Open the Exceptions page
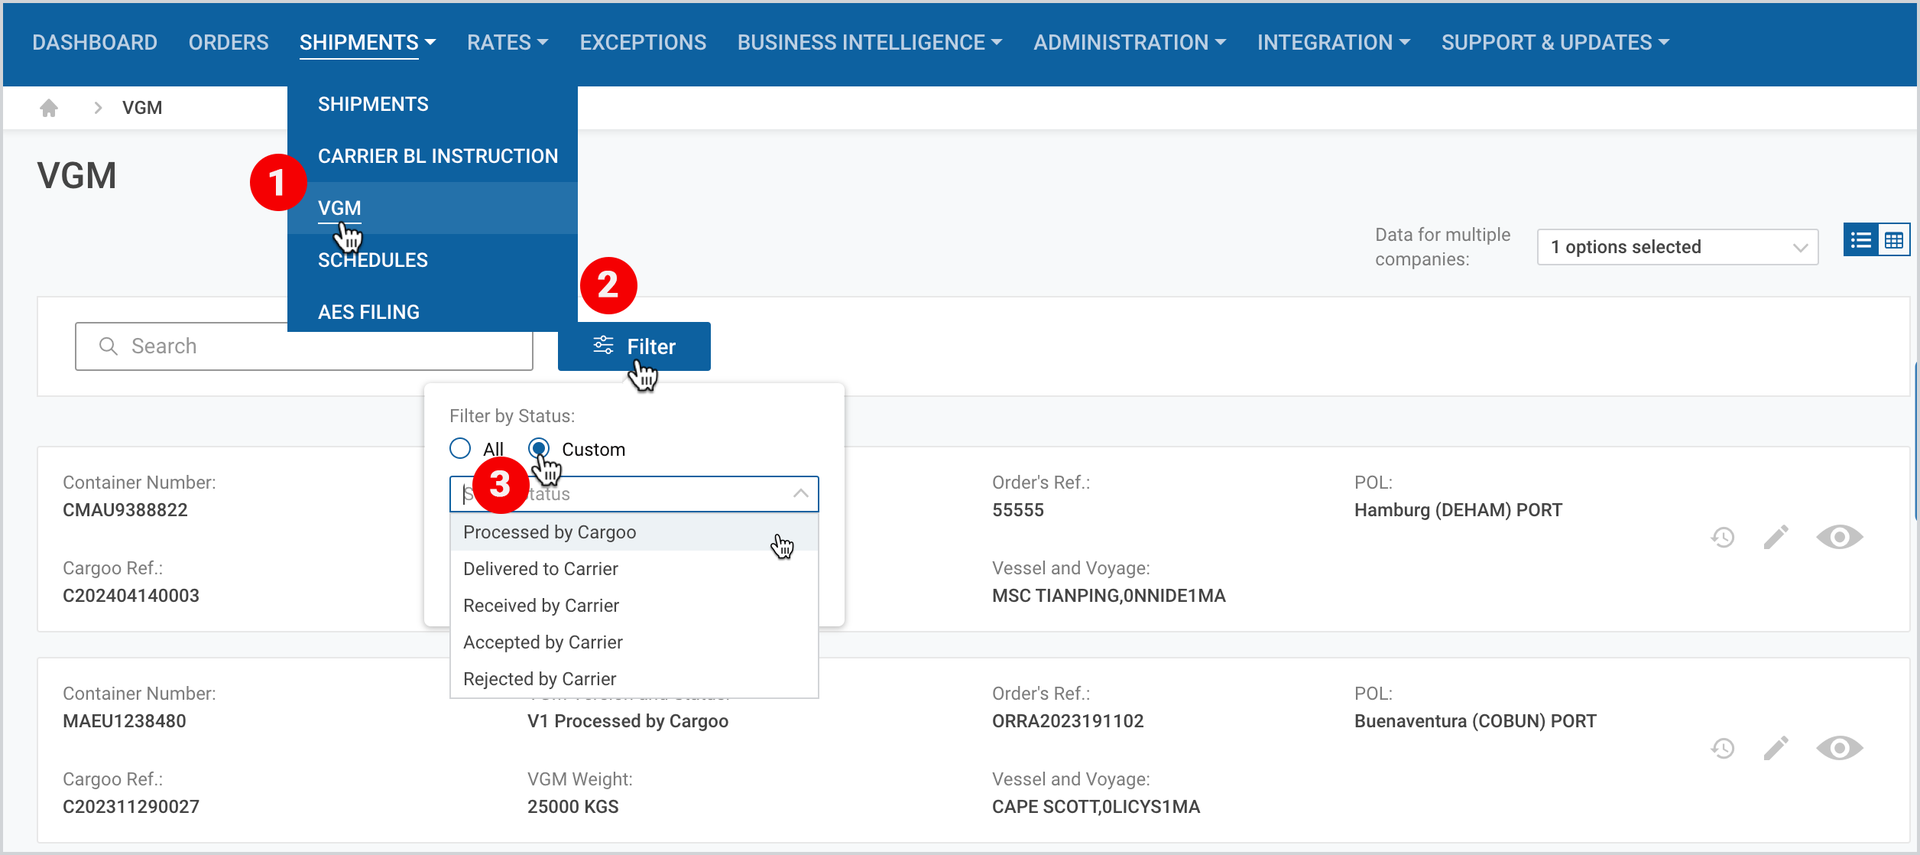 click(x=643, y=43)
